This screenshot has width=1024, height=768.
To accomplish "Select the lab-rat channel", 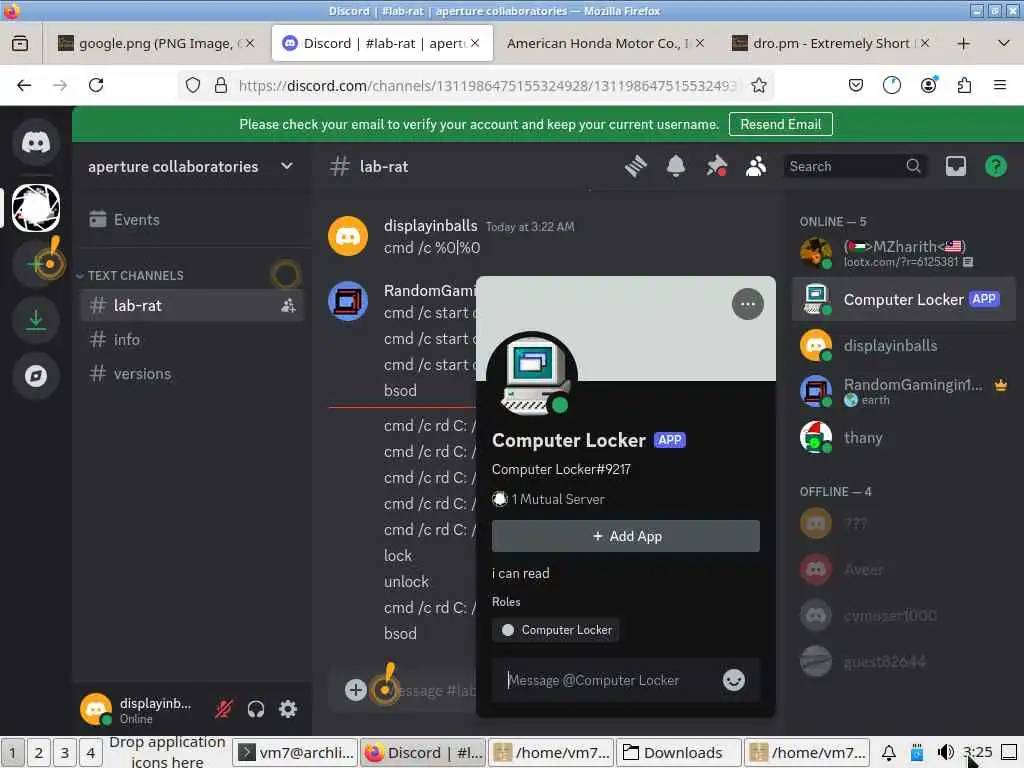I will (192, 305).
